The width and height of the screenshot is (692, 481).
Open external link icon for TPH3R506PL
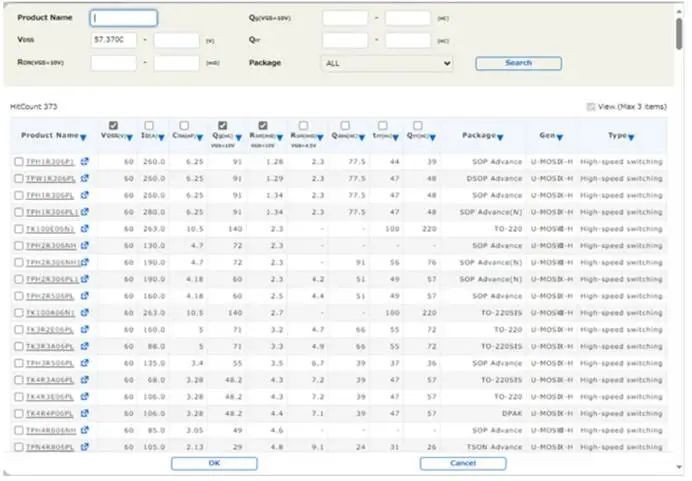(85, 363)
